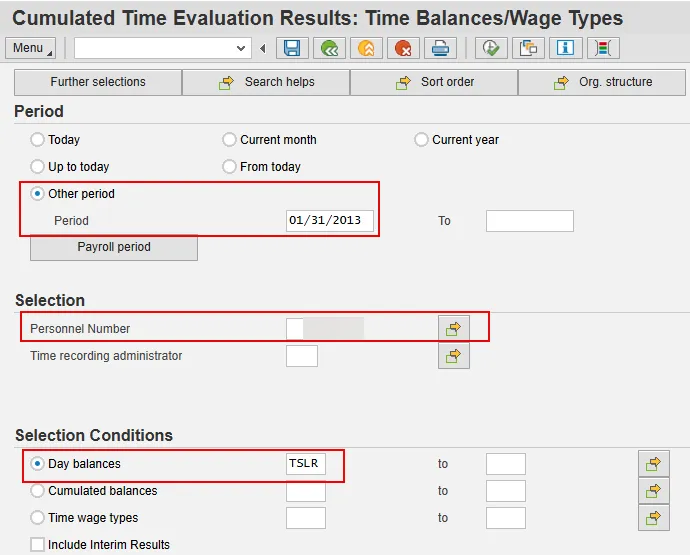Select the Day balances radio button
This screenshot has width=690, height=555.
pos(37,463)
